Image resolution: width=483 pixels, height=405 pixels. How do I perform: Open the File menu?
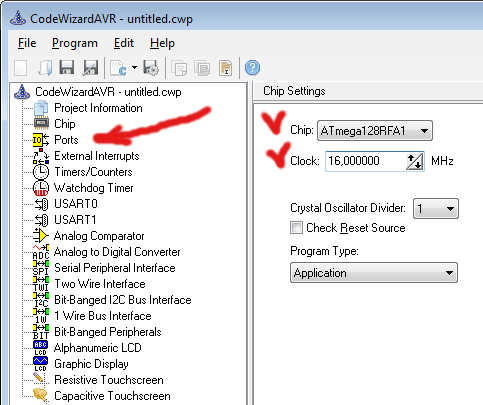click(x=27, y=43)
